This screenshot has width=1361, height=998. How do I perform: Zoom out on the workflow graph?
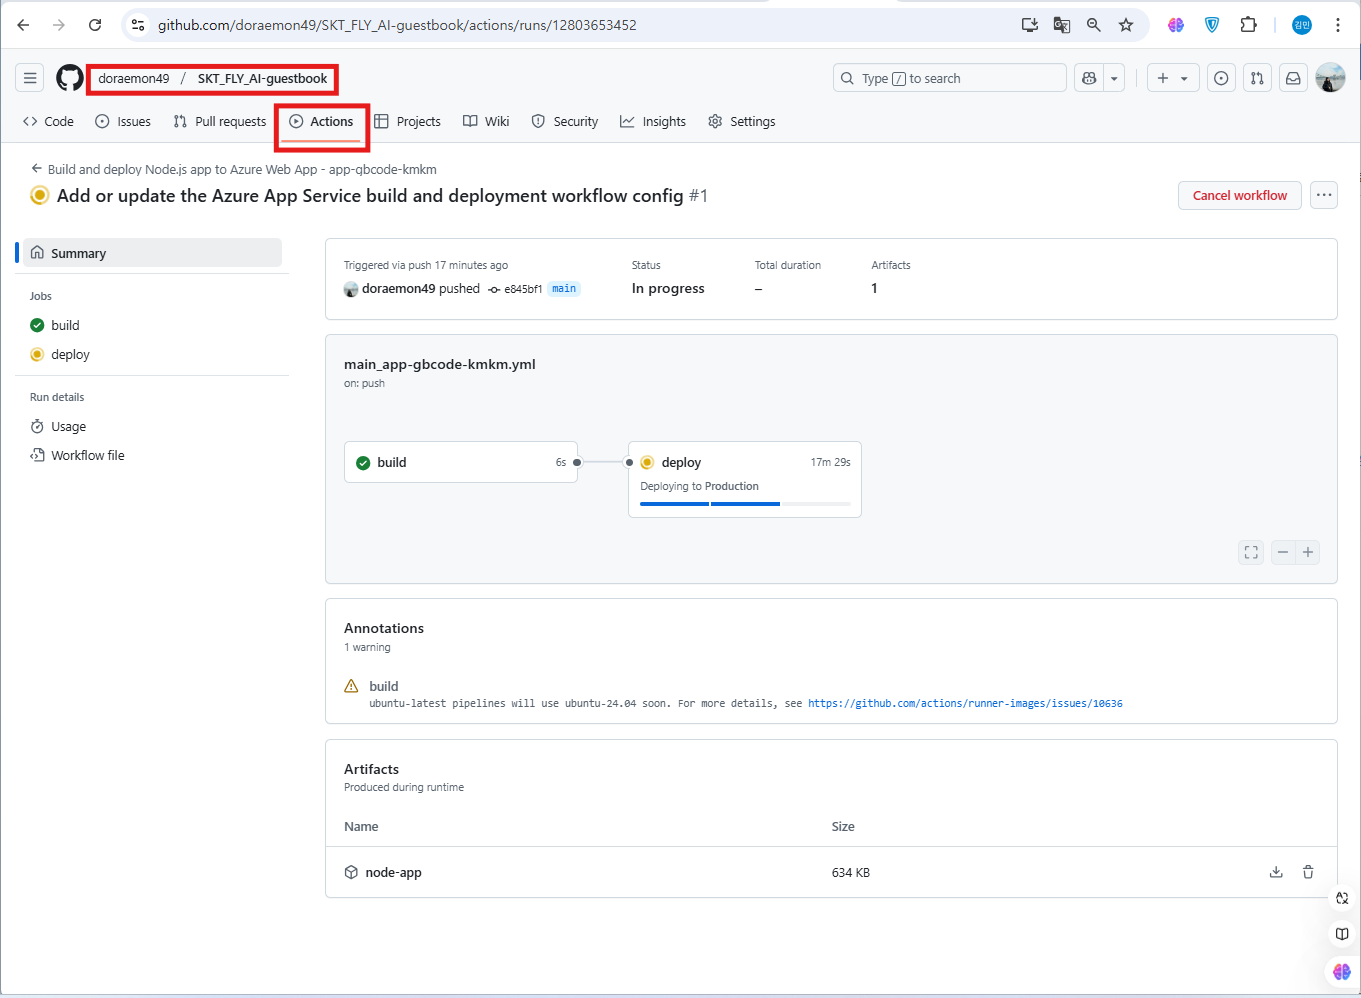1283,552
